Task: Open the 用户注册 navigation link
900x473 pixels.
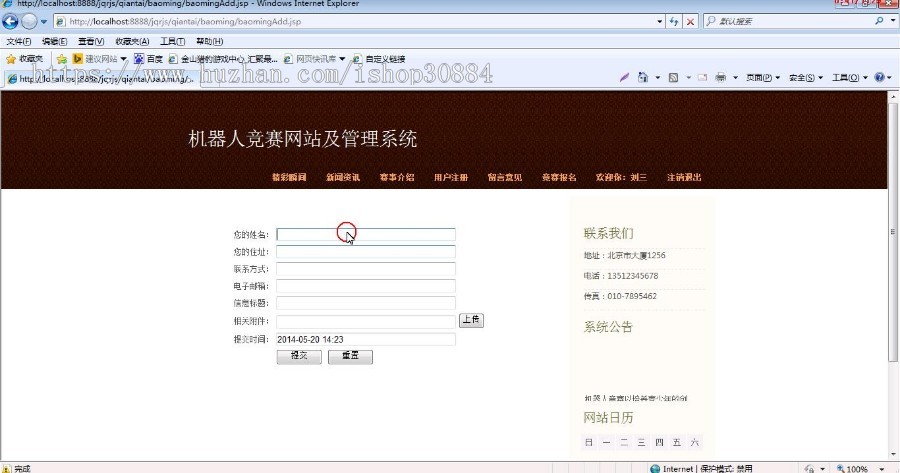Action: (x=451, y=177)
